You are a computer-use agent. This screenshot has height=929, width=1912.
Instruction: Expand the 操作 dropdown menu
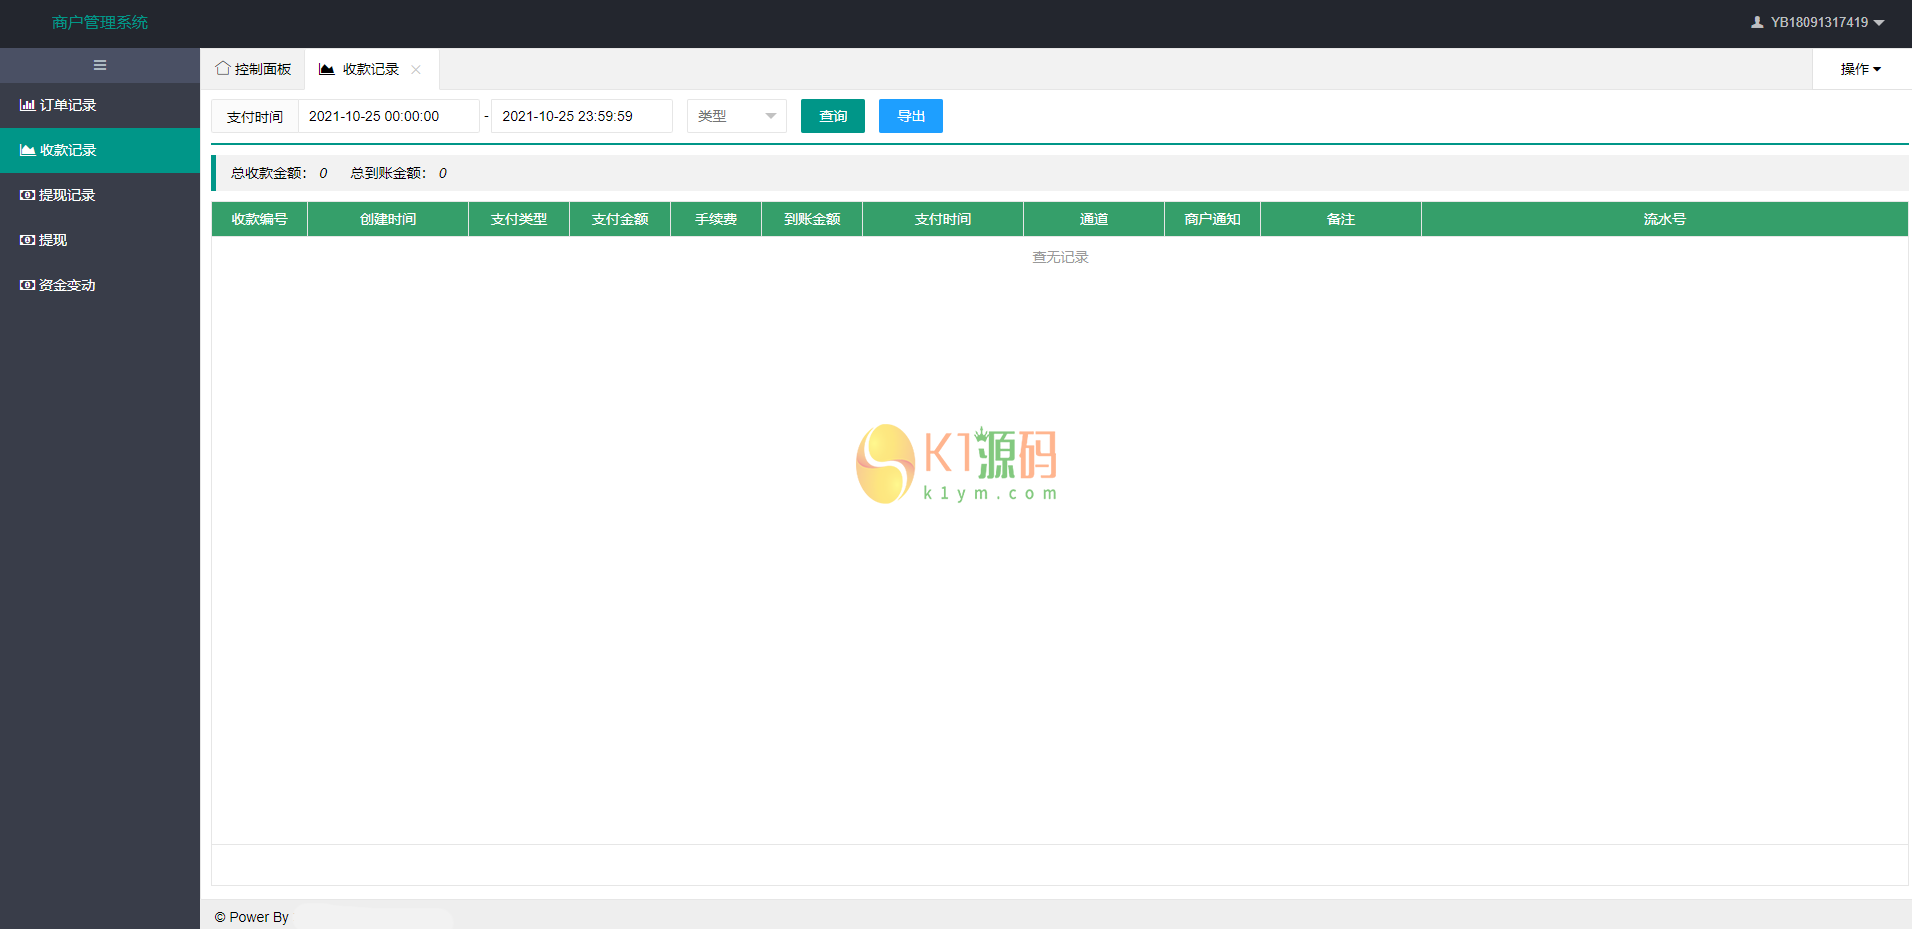(1860, 69)
